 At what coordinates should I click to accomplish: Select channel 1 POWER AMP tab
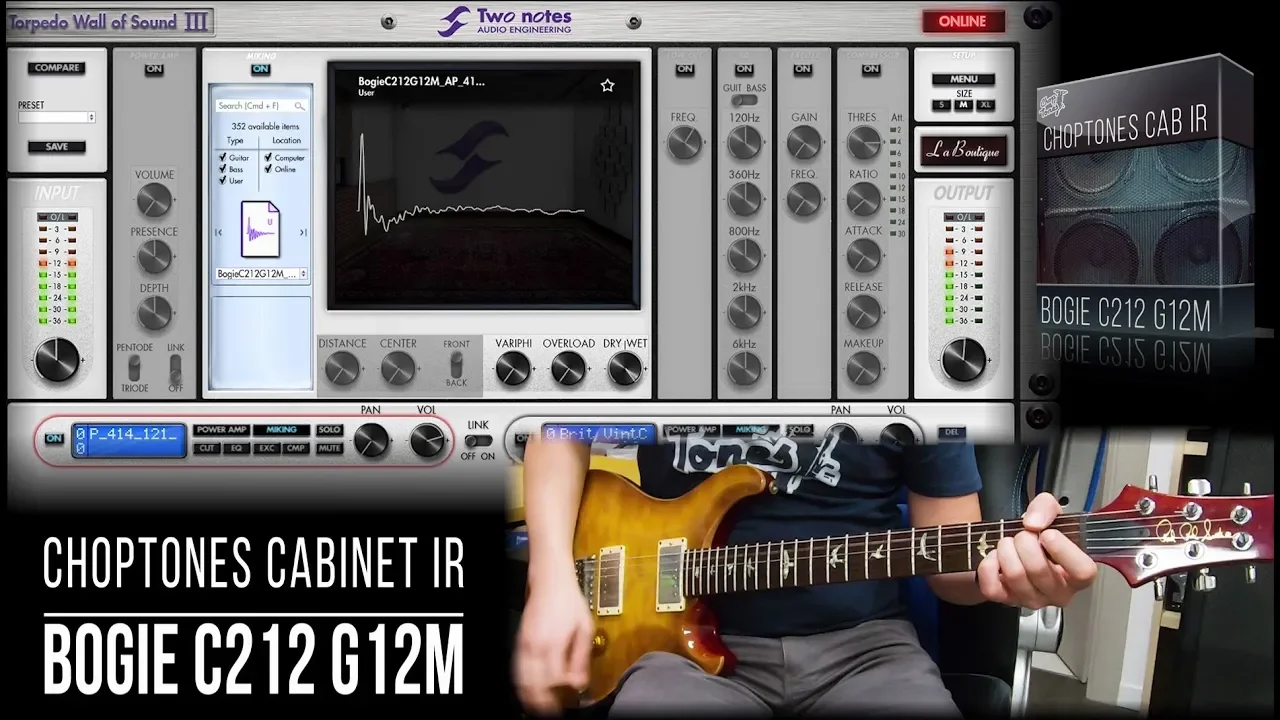coord(221,430)
